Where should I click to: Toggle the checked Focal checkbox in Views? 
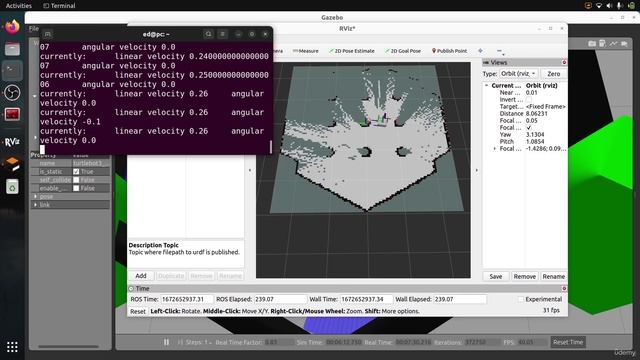[529, 128]
